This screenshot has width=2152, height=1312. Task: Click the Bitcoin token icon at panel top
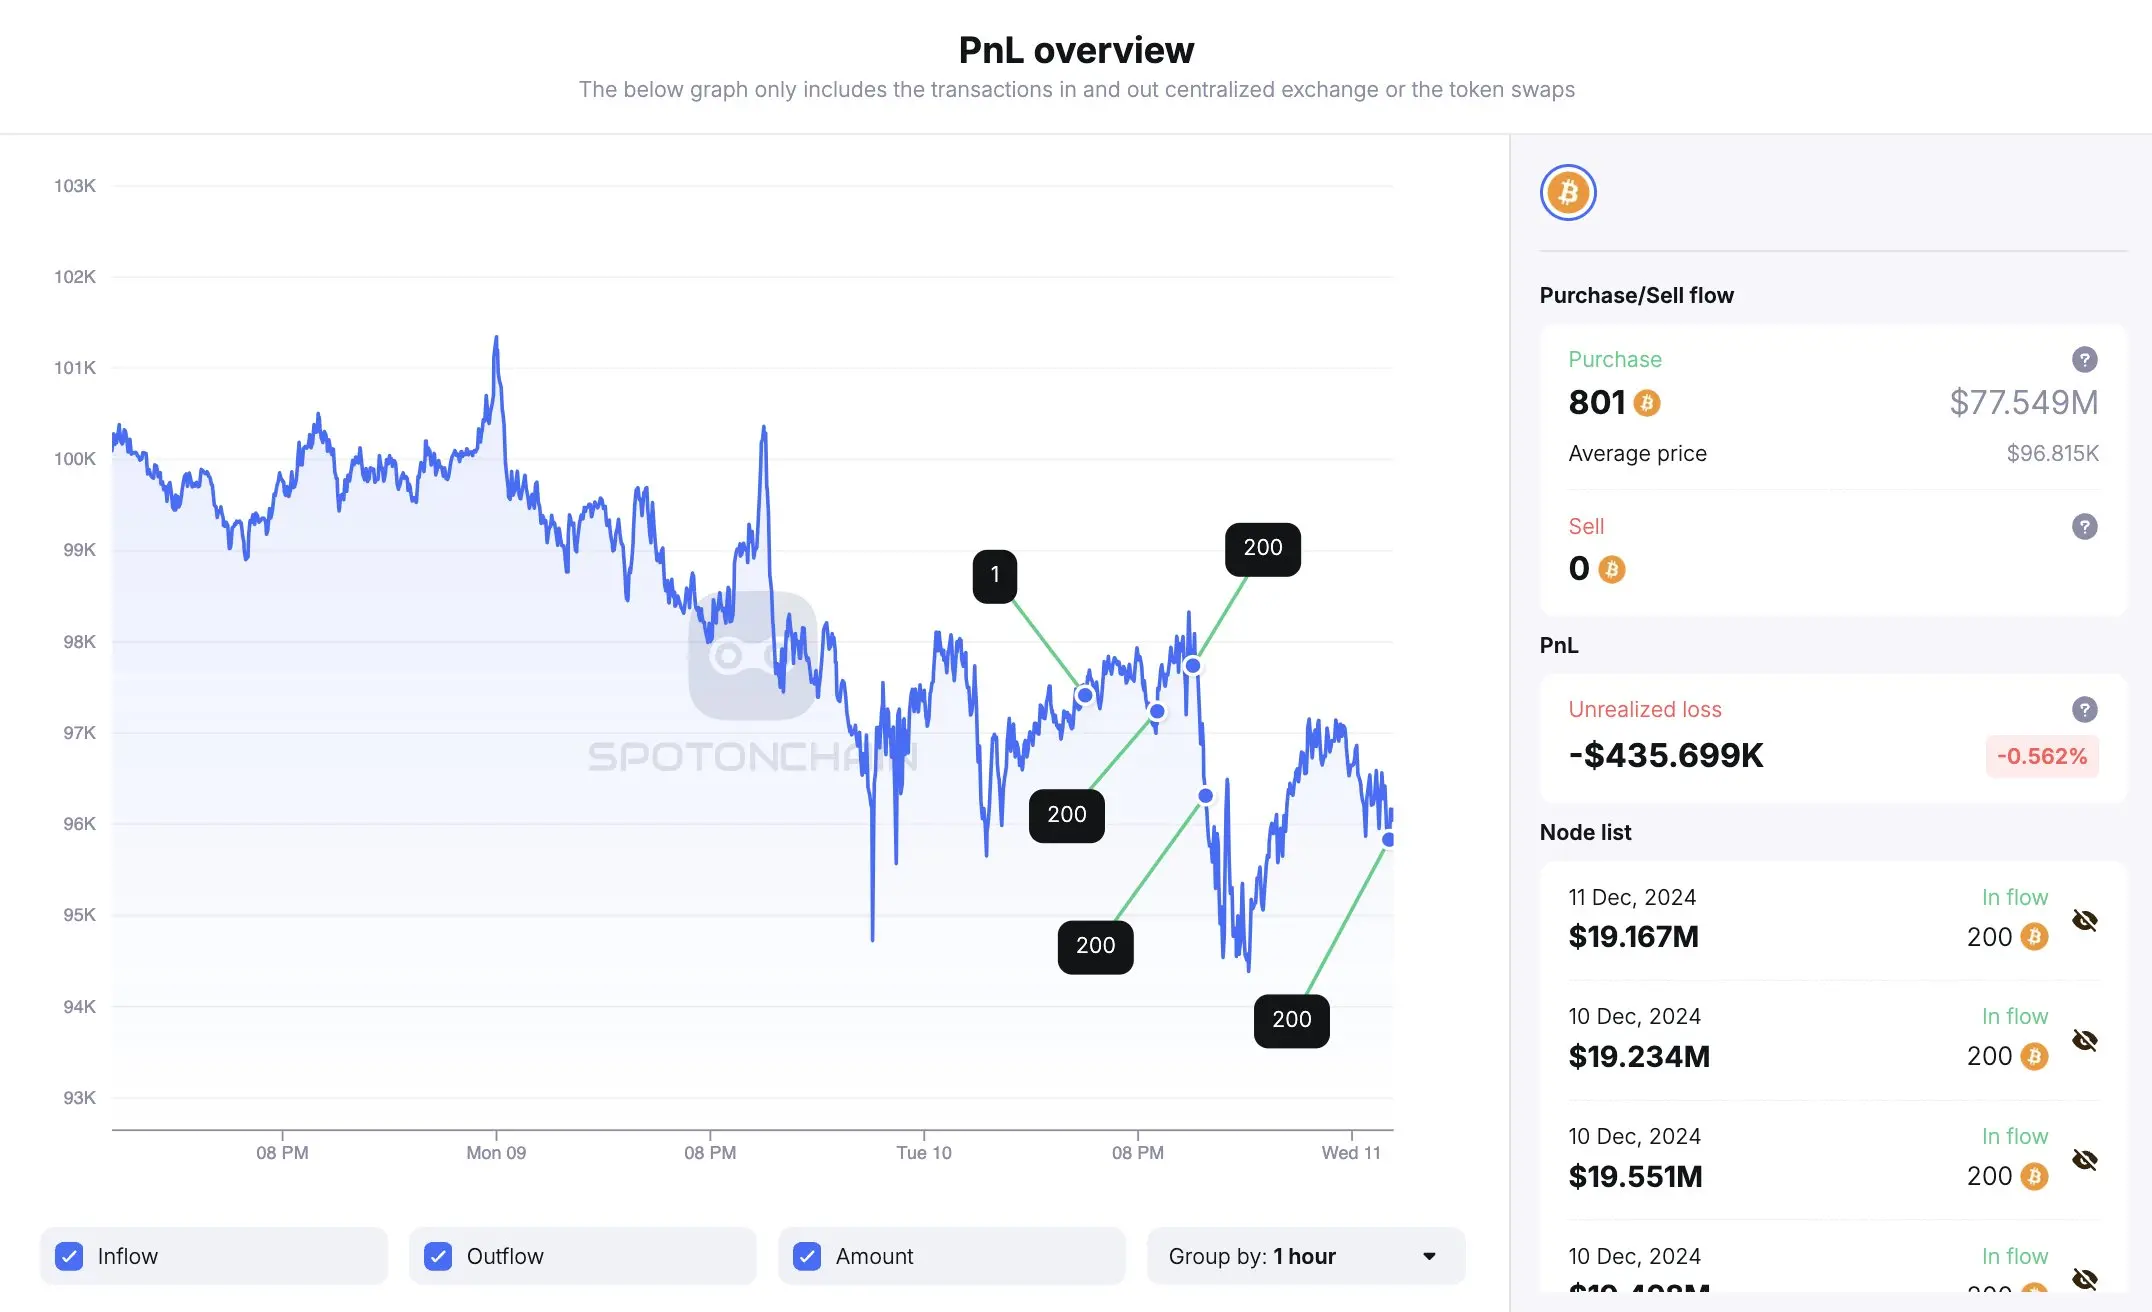coord(1567,192)
